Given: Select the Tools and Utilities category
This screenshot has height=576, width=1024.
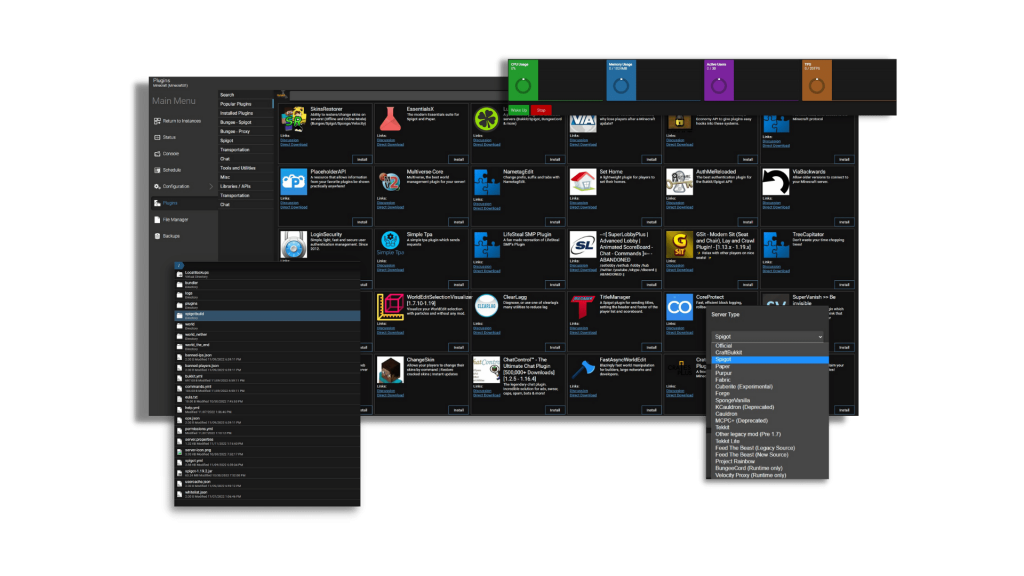Looking at the screenshot, I should [238, 168].
